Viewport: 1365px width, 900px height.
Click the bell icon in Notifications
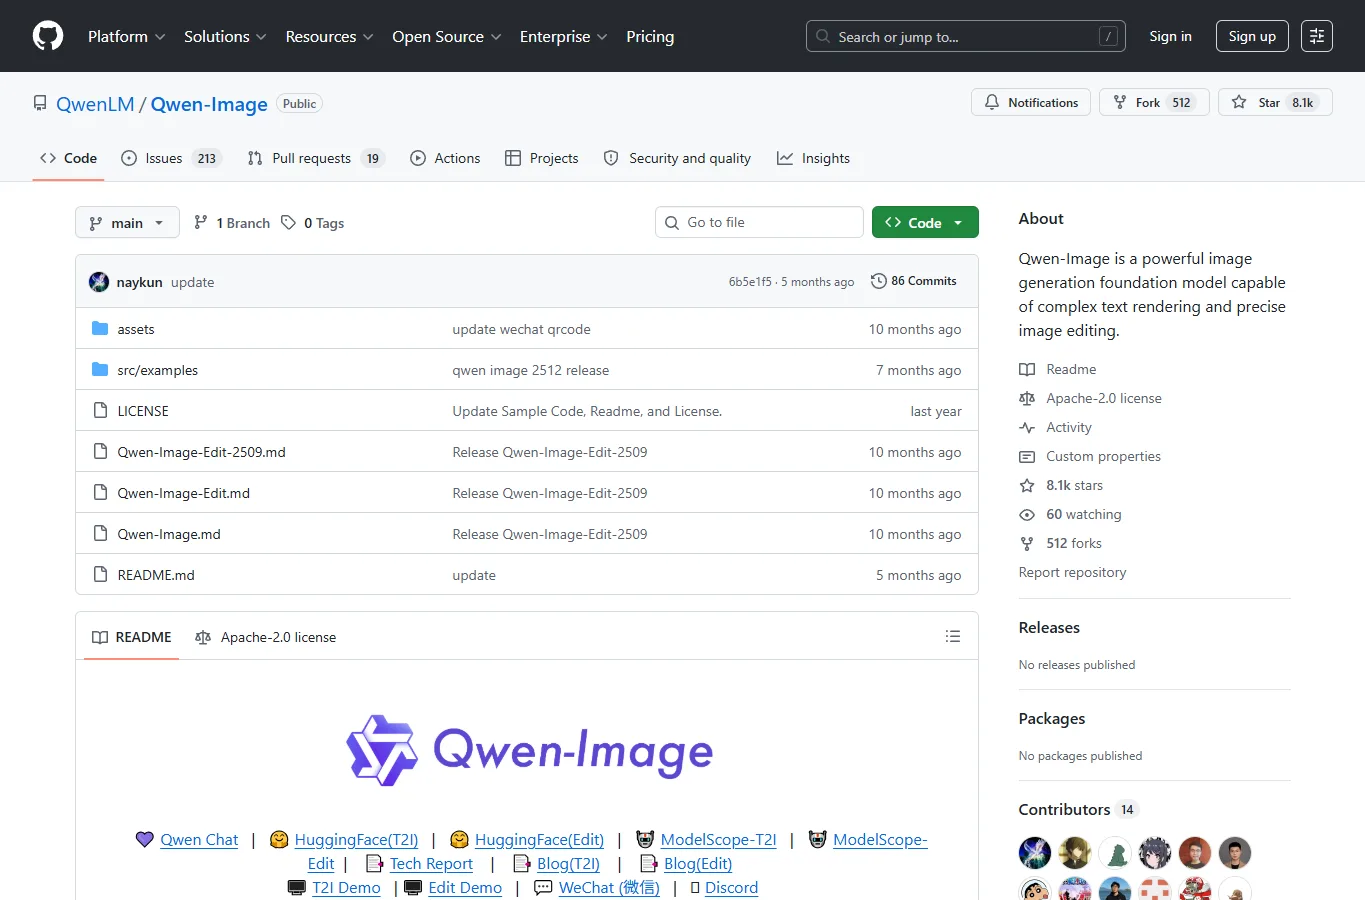(x=992, y=102)
